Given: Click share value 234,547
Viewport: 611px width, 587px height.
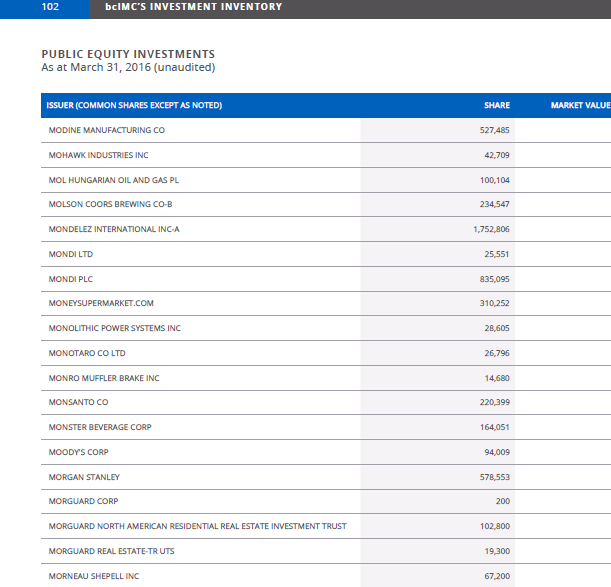Looking at the screenshot, I should click(494, 204).
